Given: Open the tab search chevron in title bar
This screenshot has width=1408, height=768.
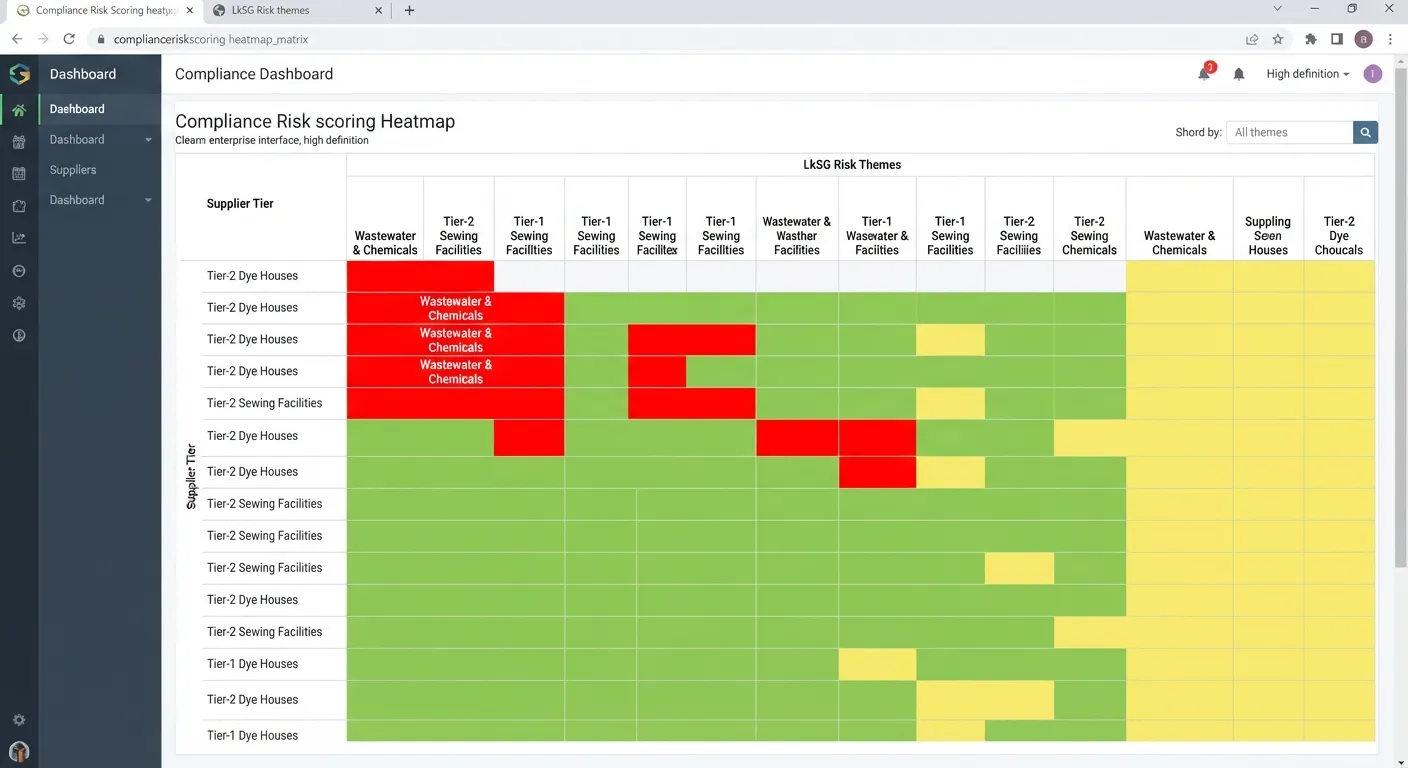Looking at the screenshot, I should [1277, 9].
